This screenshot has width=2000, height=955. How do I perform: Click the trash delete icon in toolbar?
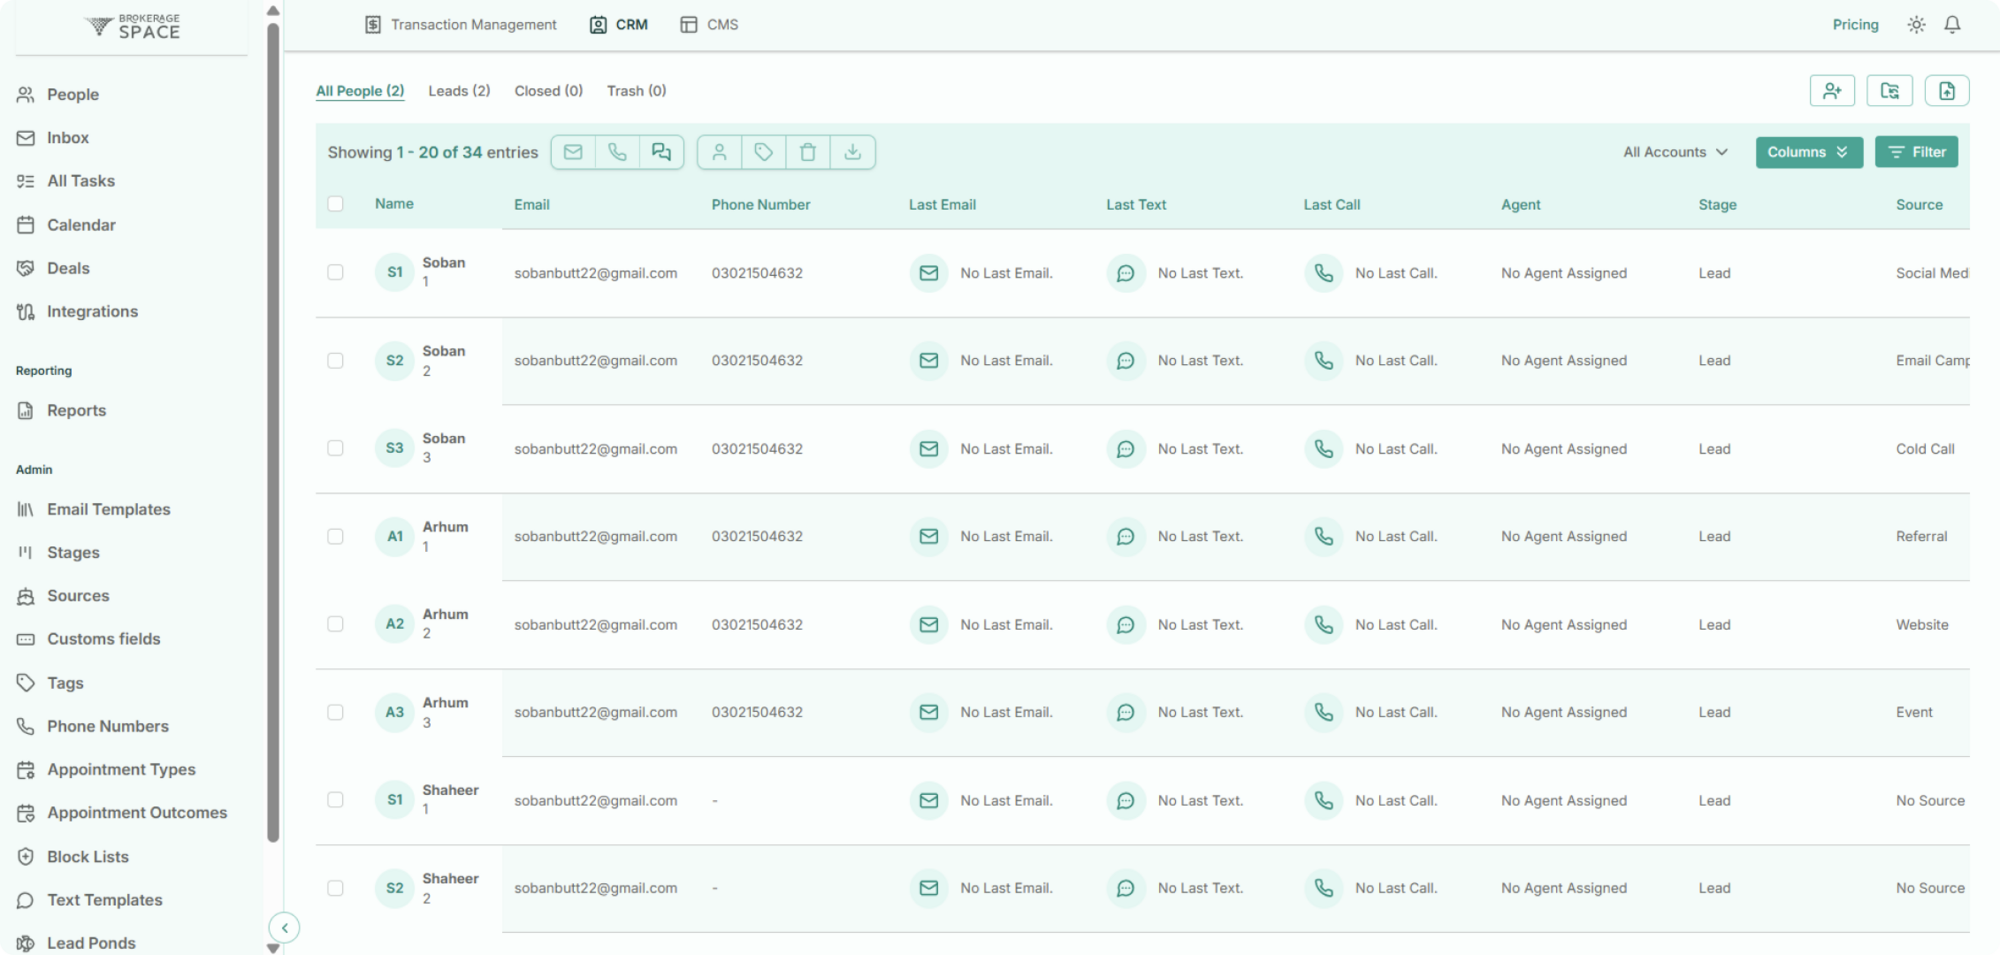pyautogui.click(x=808, y=152)
